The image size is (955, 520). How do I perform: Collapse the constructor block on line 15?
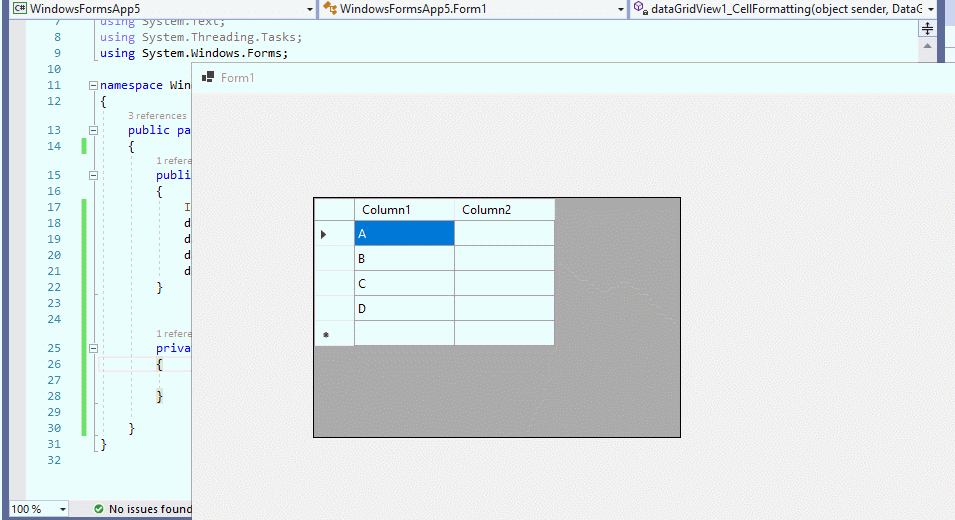[93, 175]
